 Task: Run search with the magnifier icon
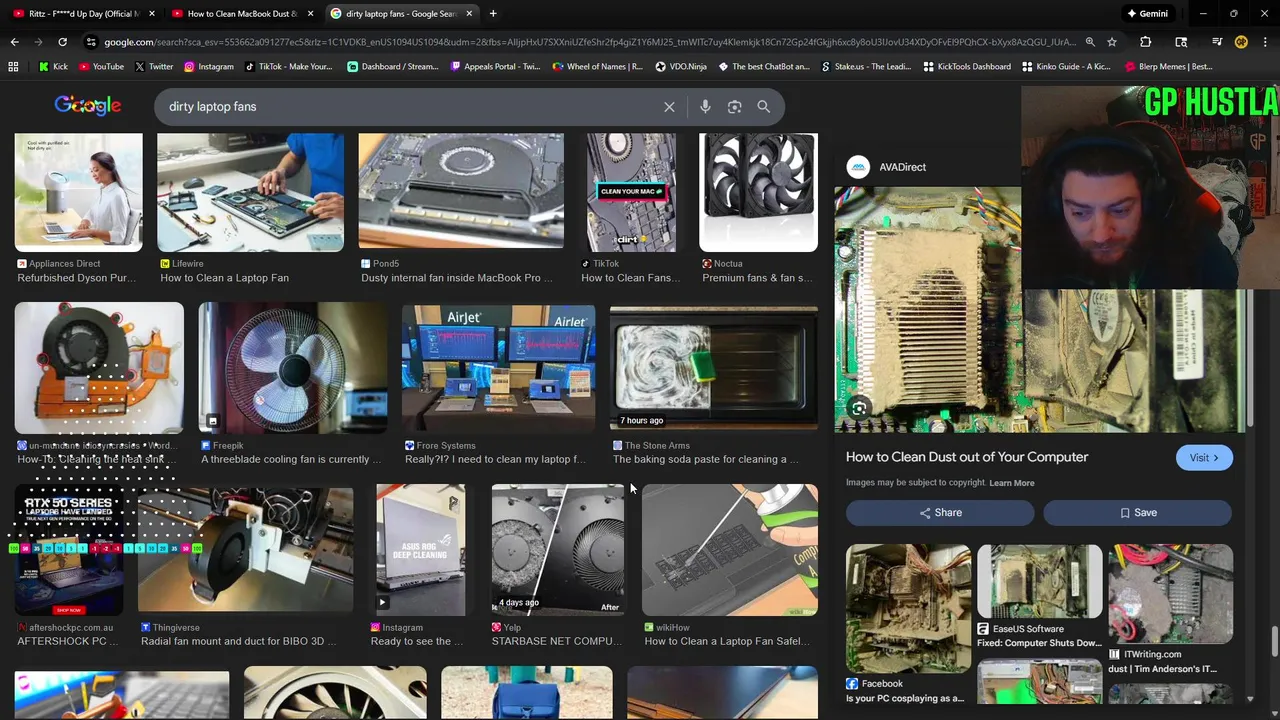point(764,107)
